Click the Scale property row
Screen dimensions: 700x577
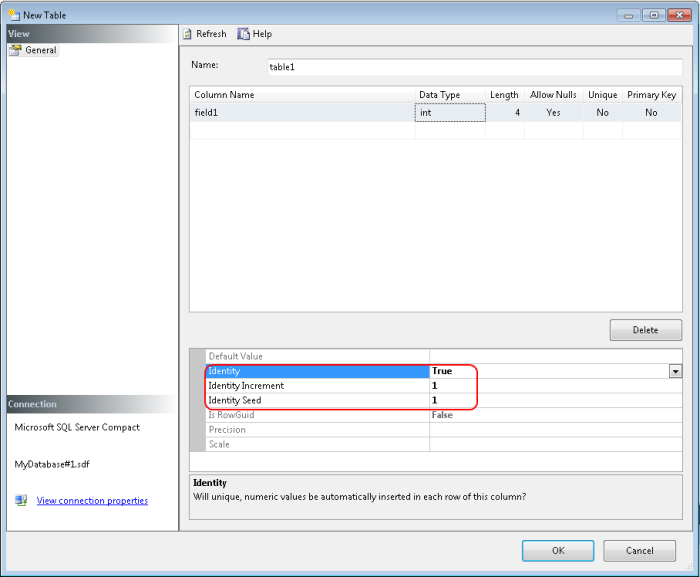pyautogui.click(x=444, y=444)
